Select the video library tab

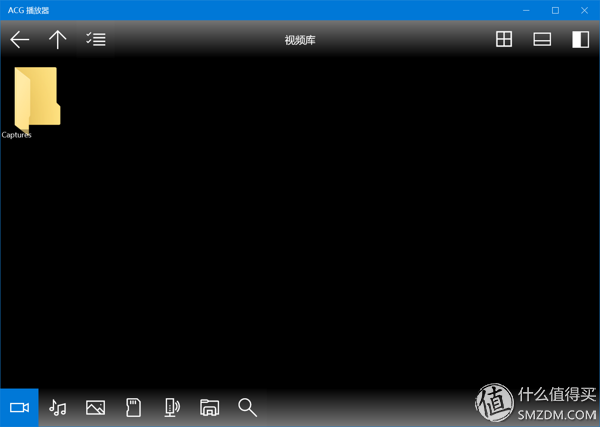point(19,407)
